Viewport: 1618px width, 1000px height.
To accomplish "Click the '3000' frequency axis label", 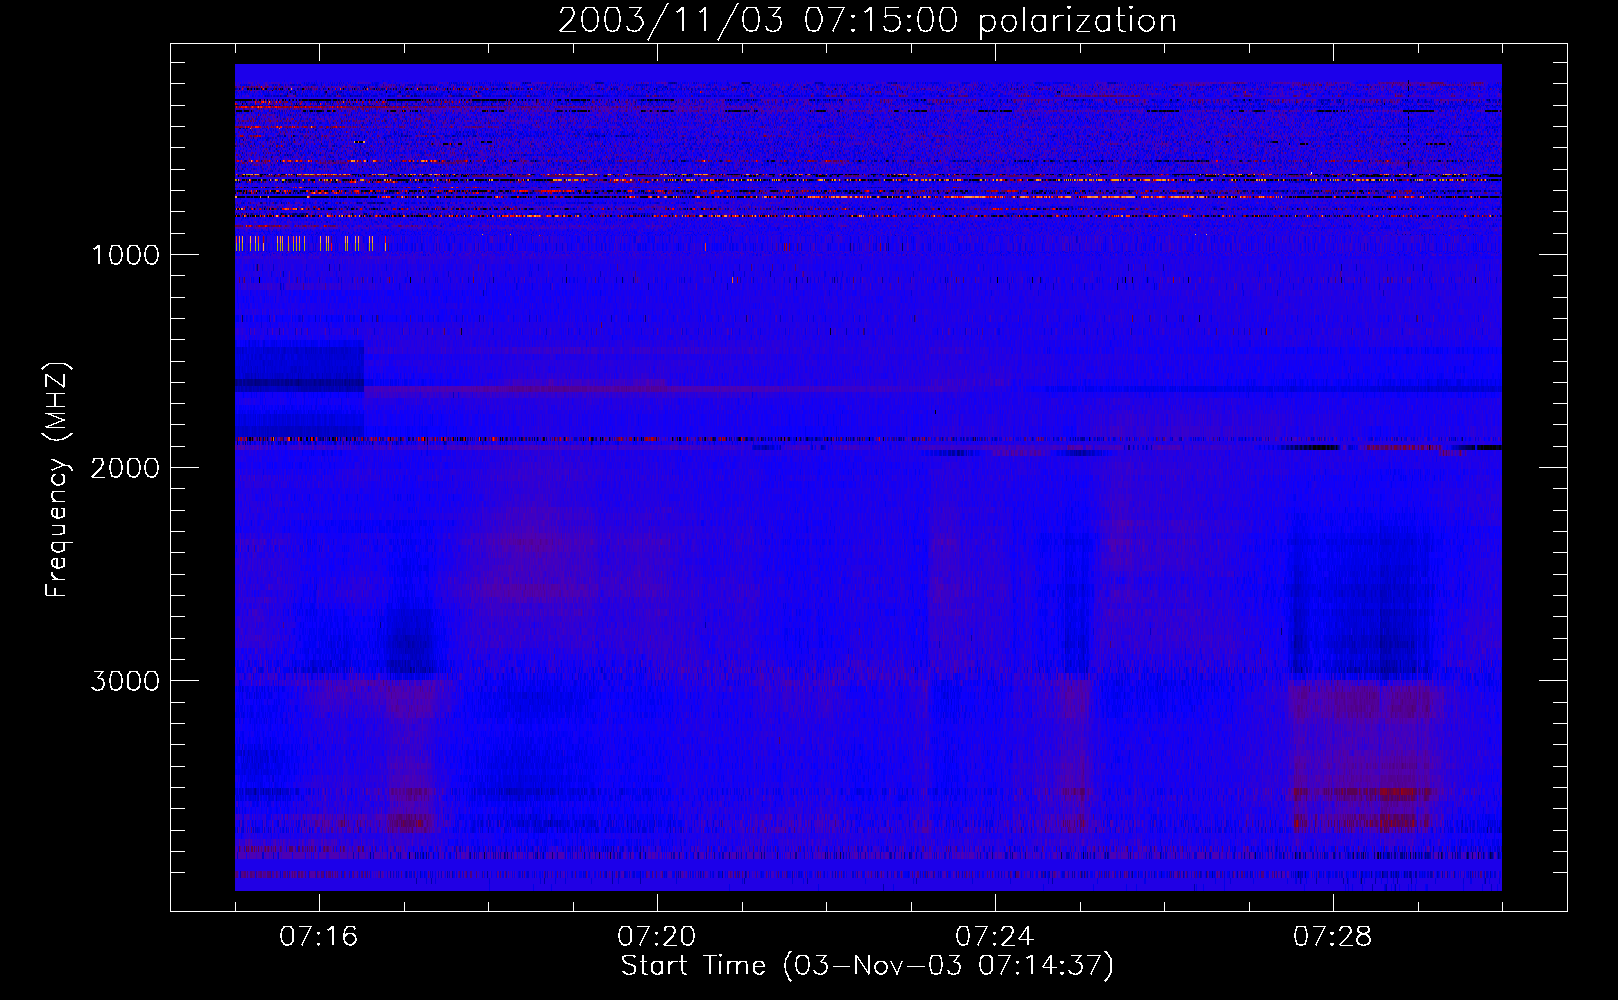I will (125, 681).
